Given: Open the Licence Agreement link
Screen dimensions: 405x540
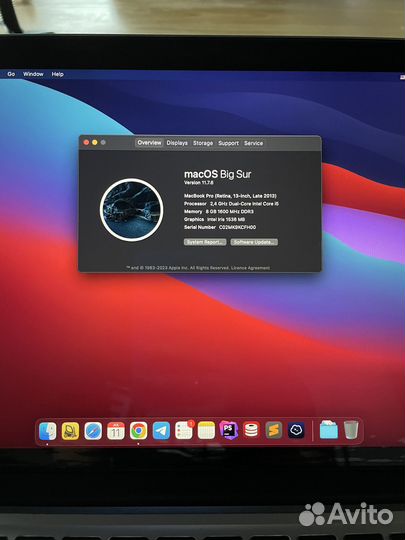Looking at the screenshot, I should pos(250,268).
